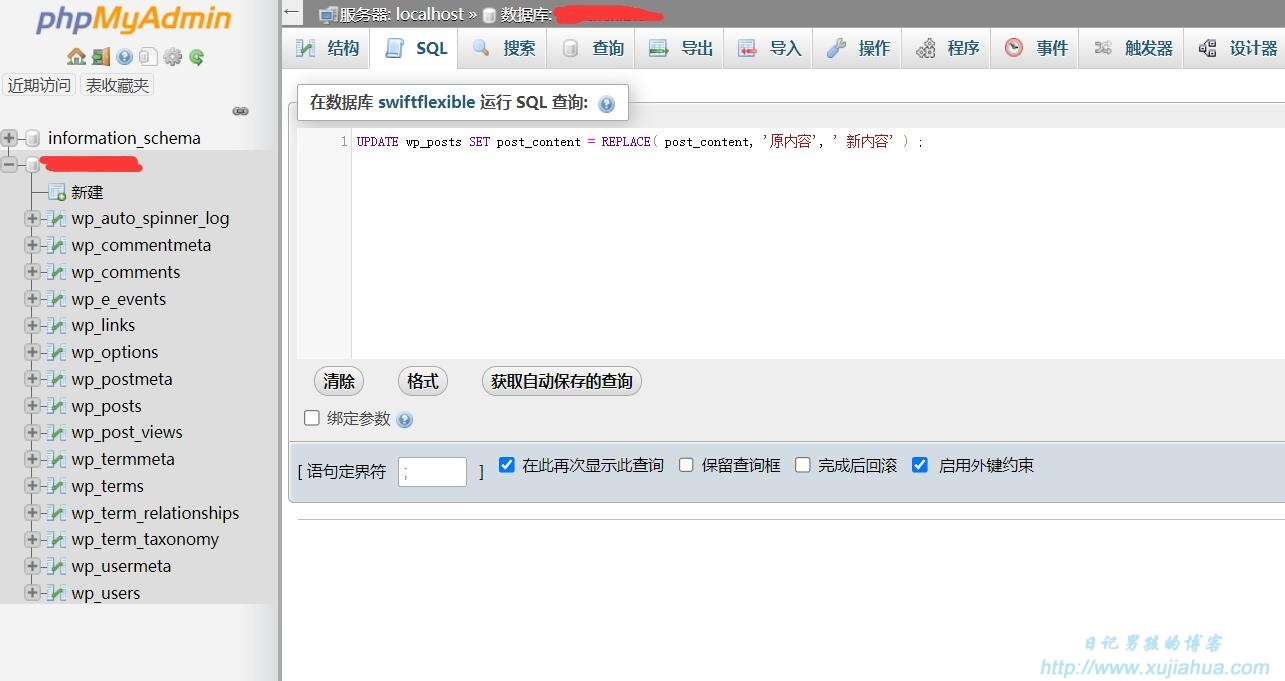Click the 新建 table link
Viewport: 1285px width, 681px height.
pyautogui.click(x=87, y=192)
